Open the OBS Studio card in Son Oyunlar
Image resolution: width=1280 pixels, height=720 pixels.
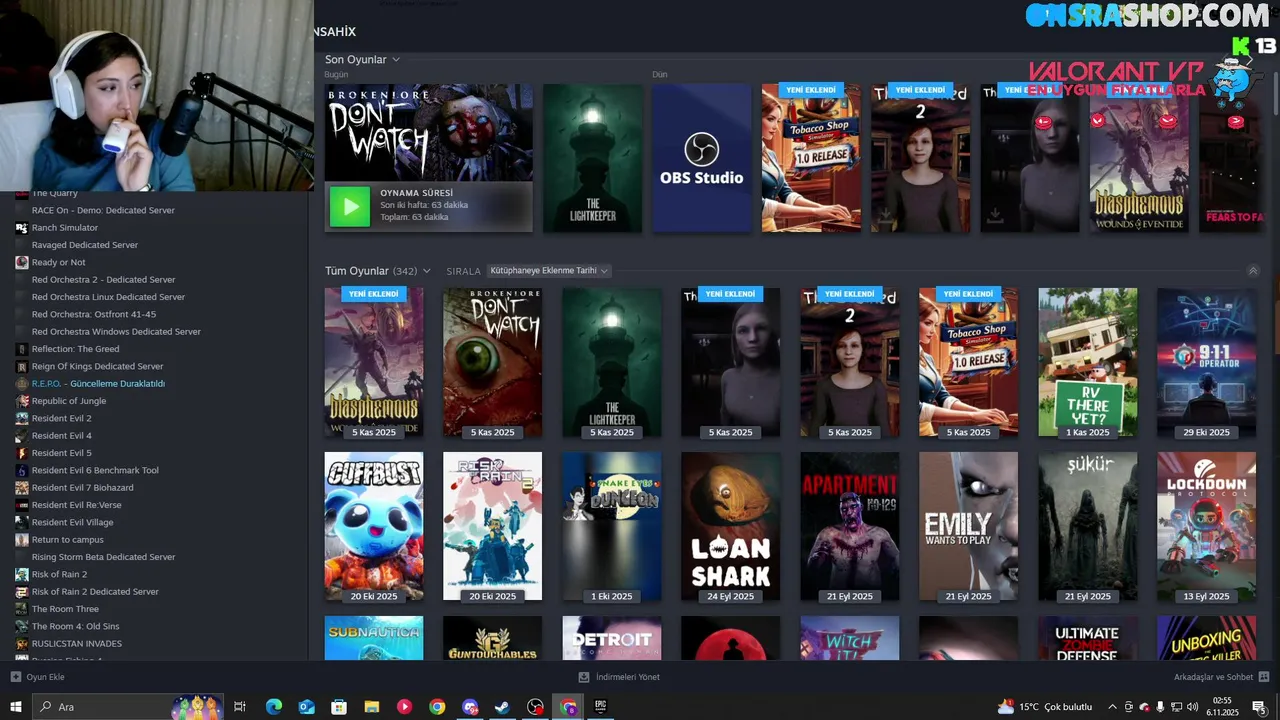tap(701, 158)
